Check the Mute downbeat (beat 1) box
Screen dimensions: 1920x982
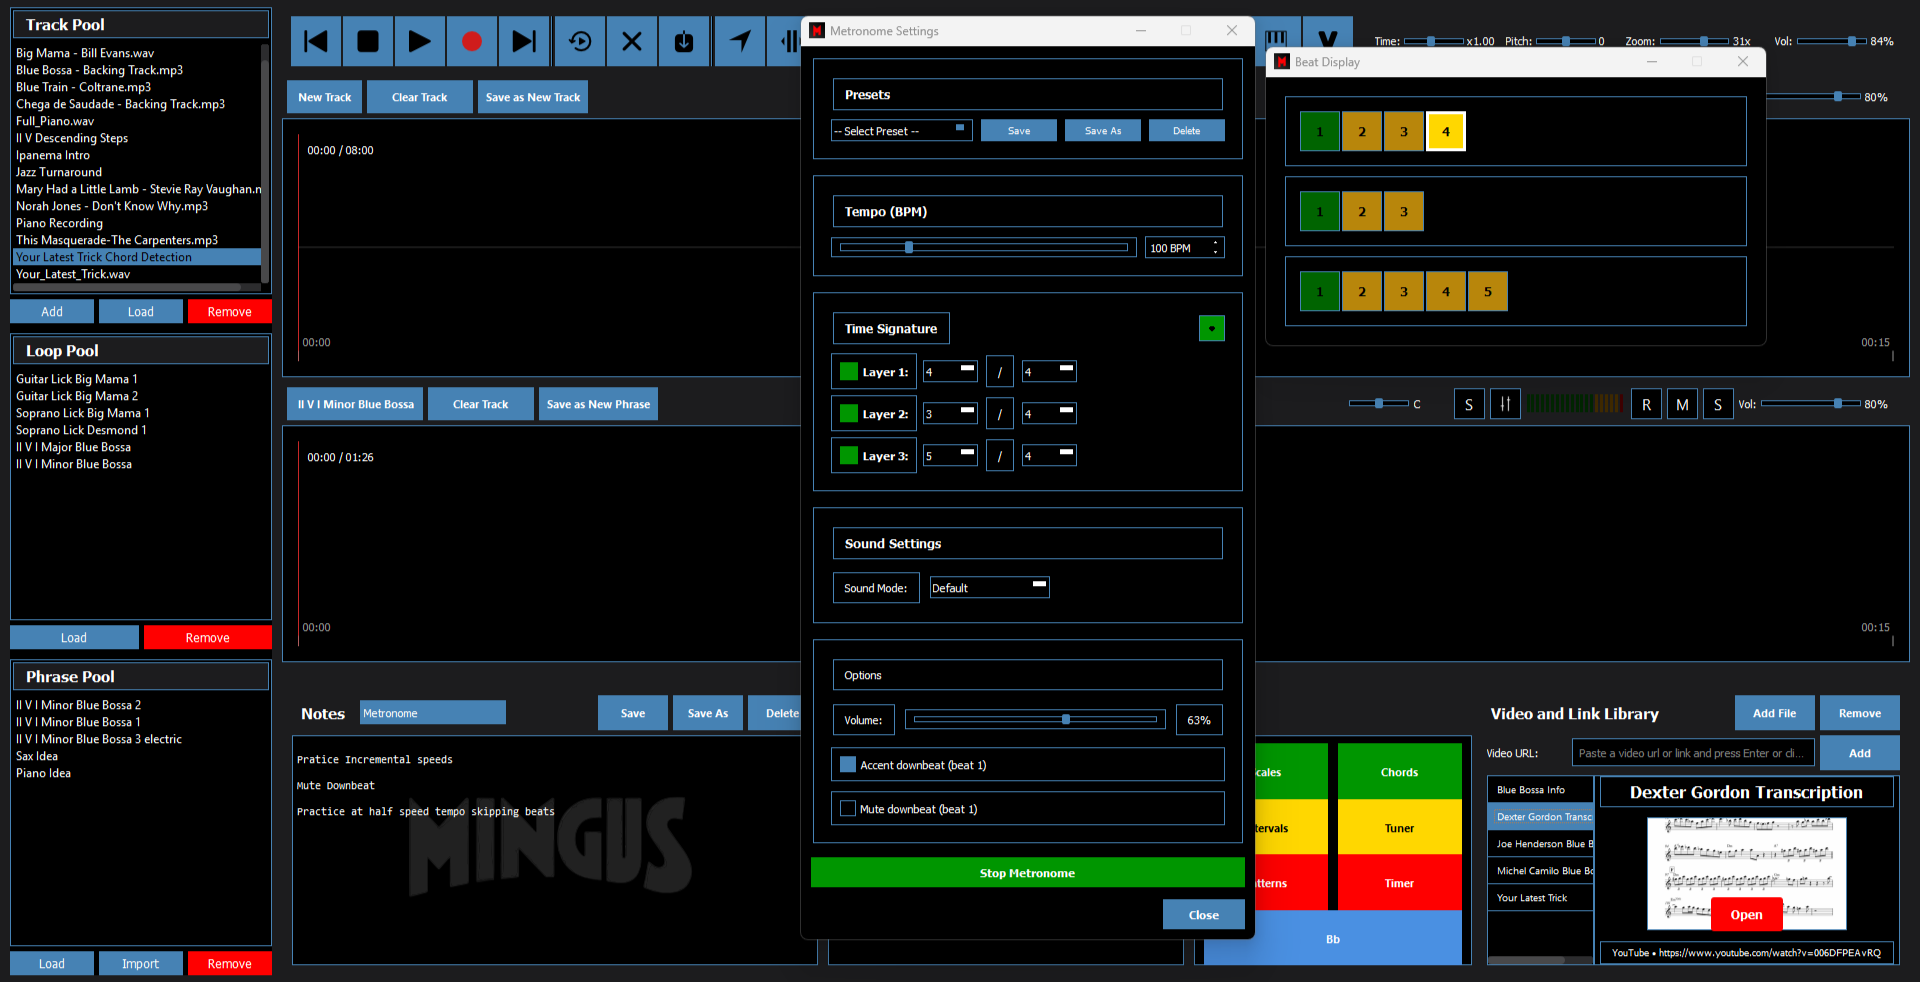pos(848,809)
